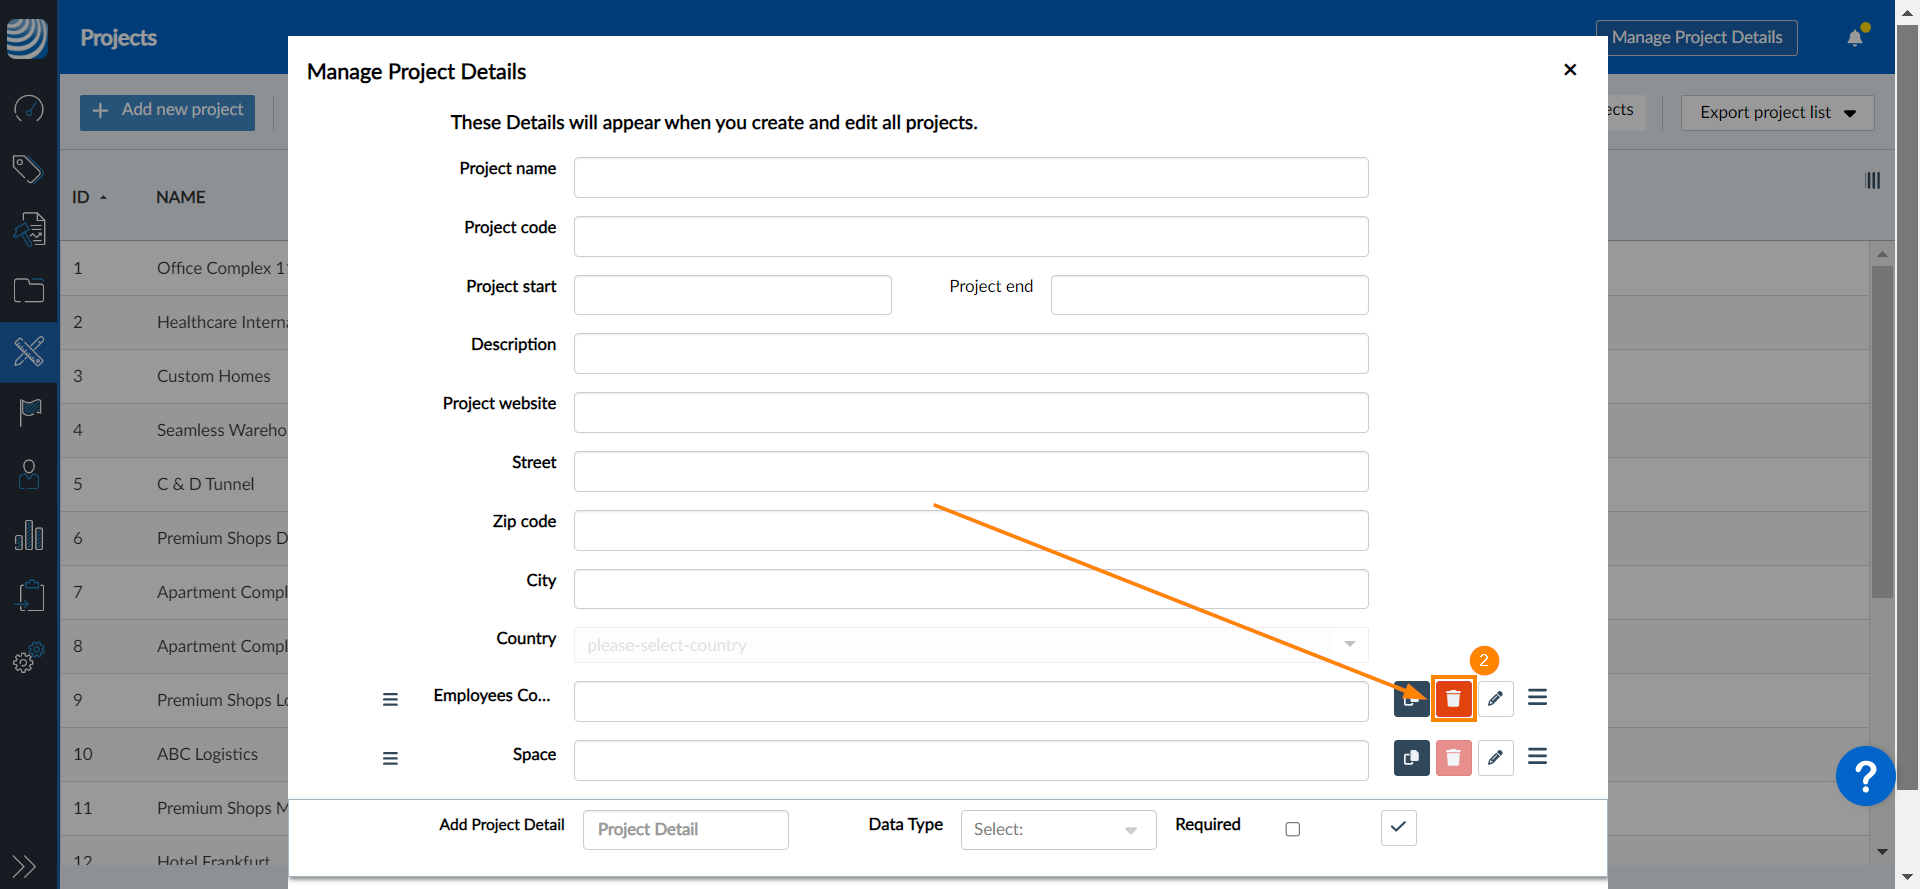Open the statistics bar chart sidebar icon
Image resolution: width=1920 pixels, height=889 pixels.
[29, 536]
